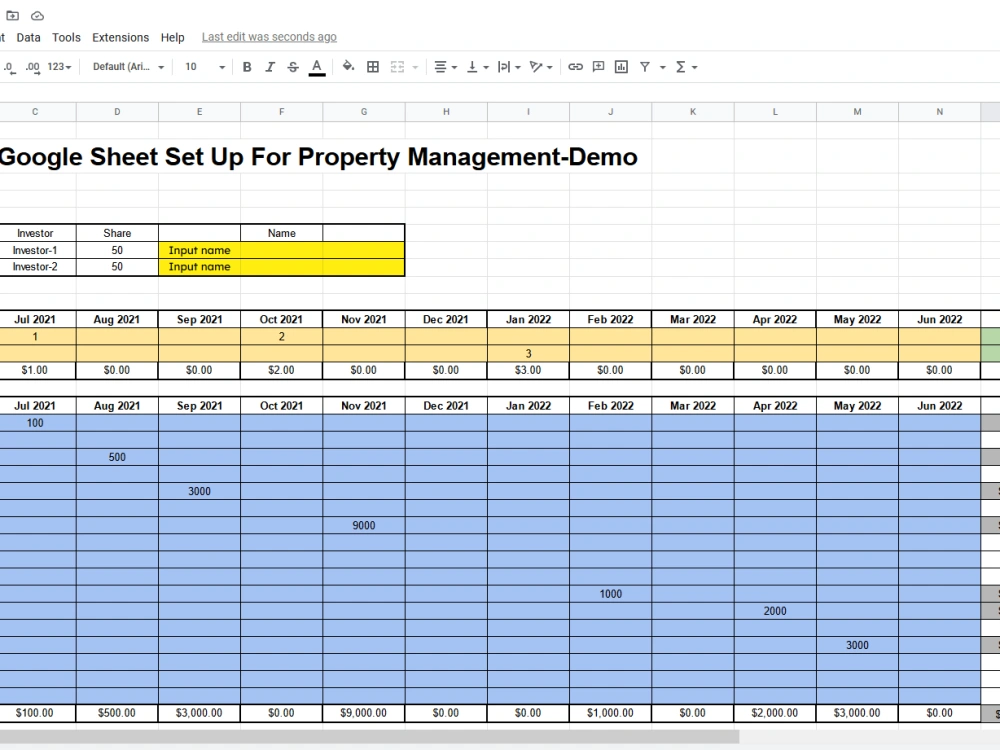Select Jan 2022 header in lower table

[x=528, y=406]
